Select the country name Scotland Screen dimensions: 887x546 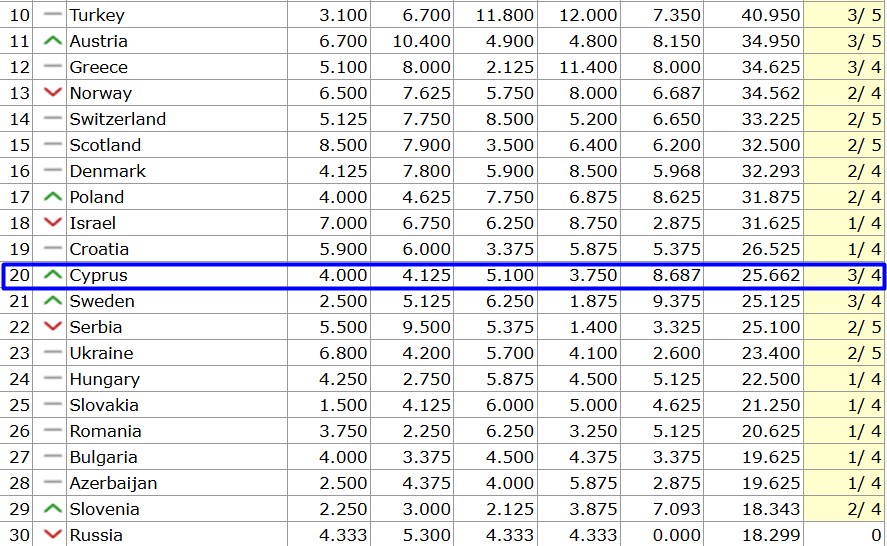point(105,145)
